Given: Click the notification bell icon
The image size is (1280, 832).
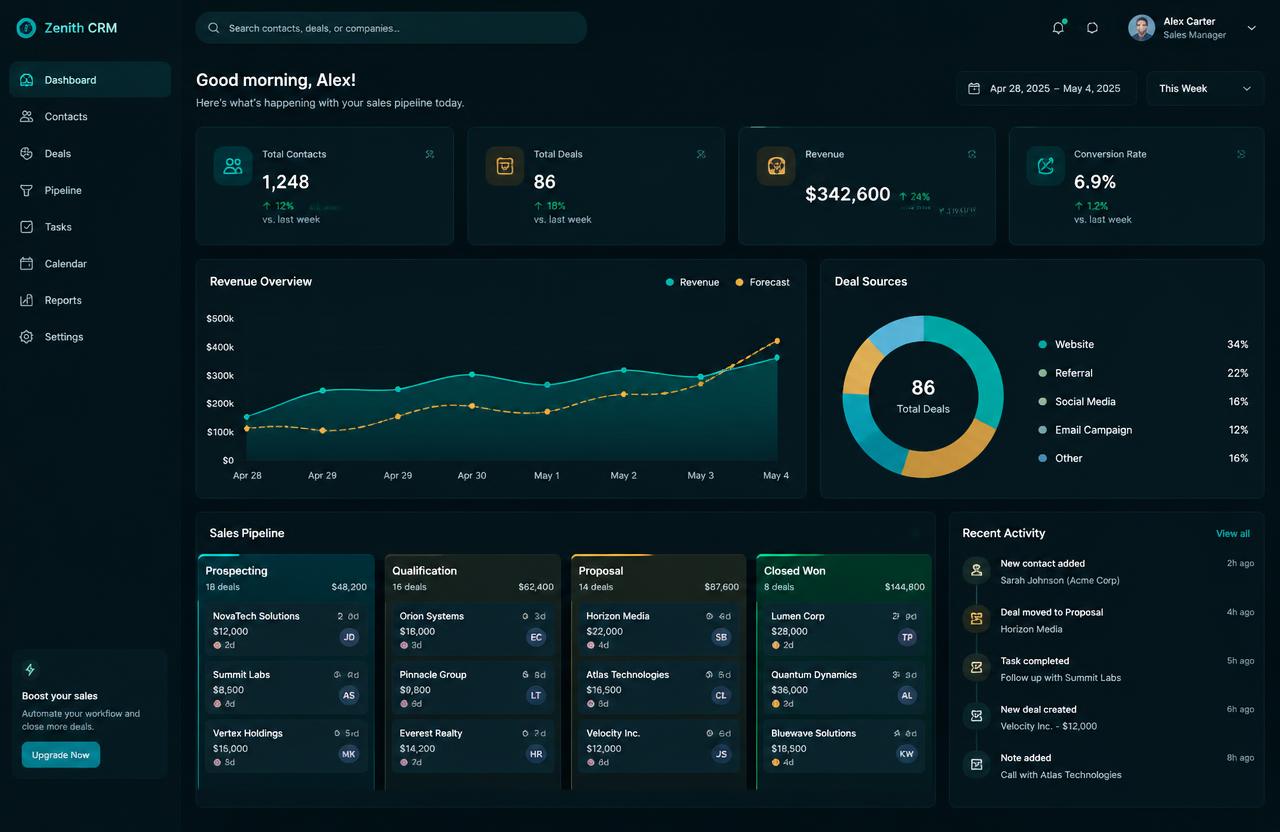Looking at the screenshot, I should point(1058,28).
